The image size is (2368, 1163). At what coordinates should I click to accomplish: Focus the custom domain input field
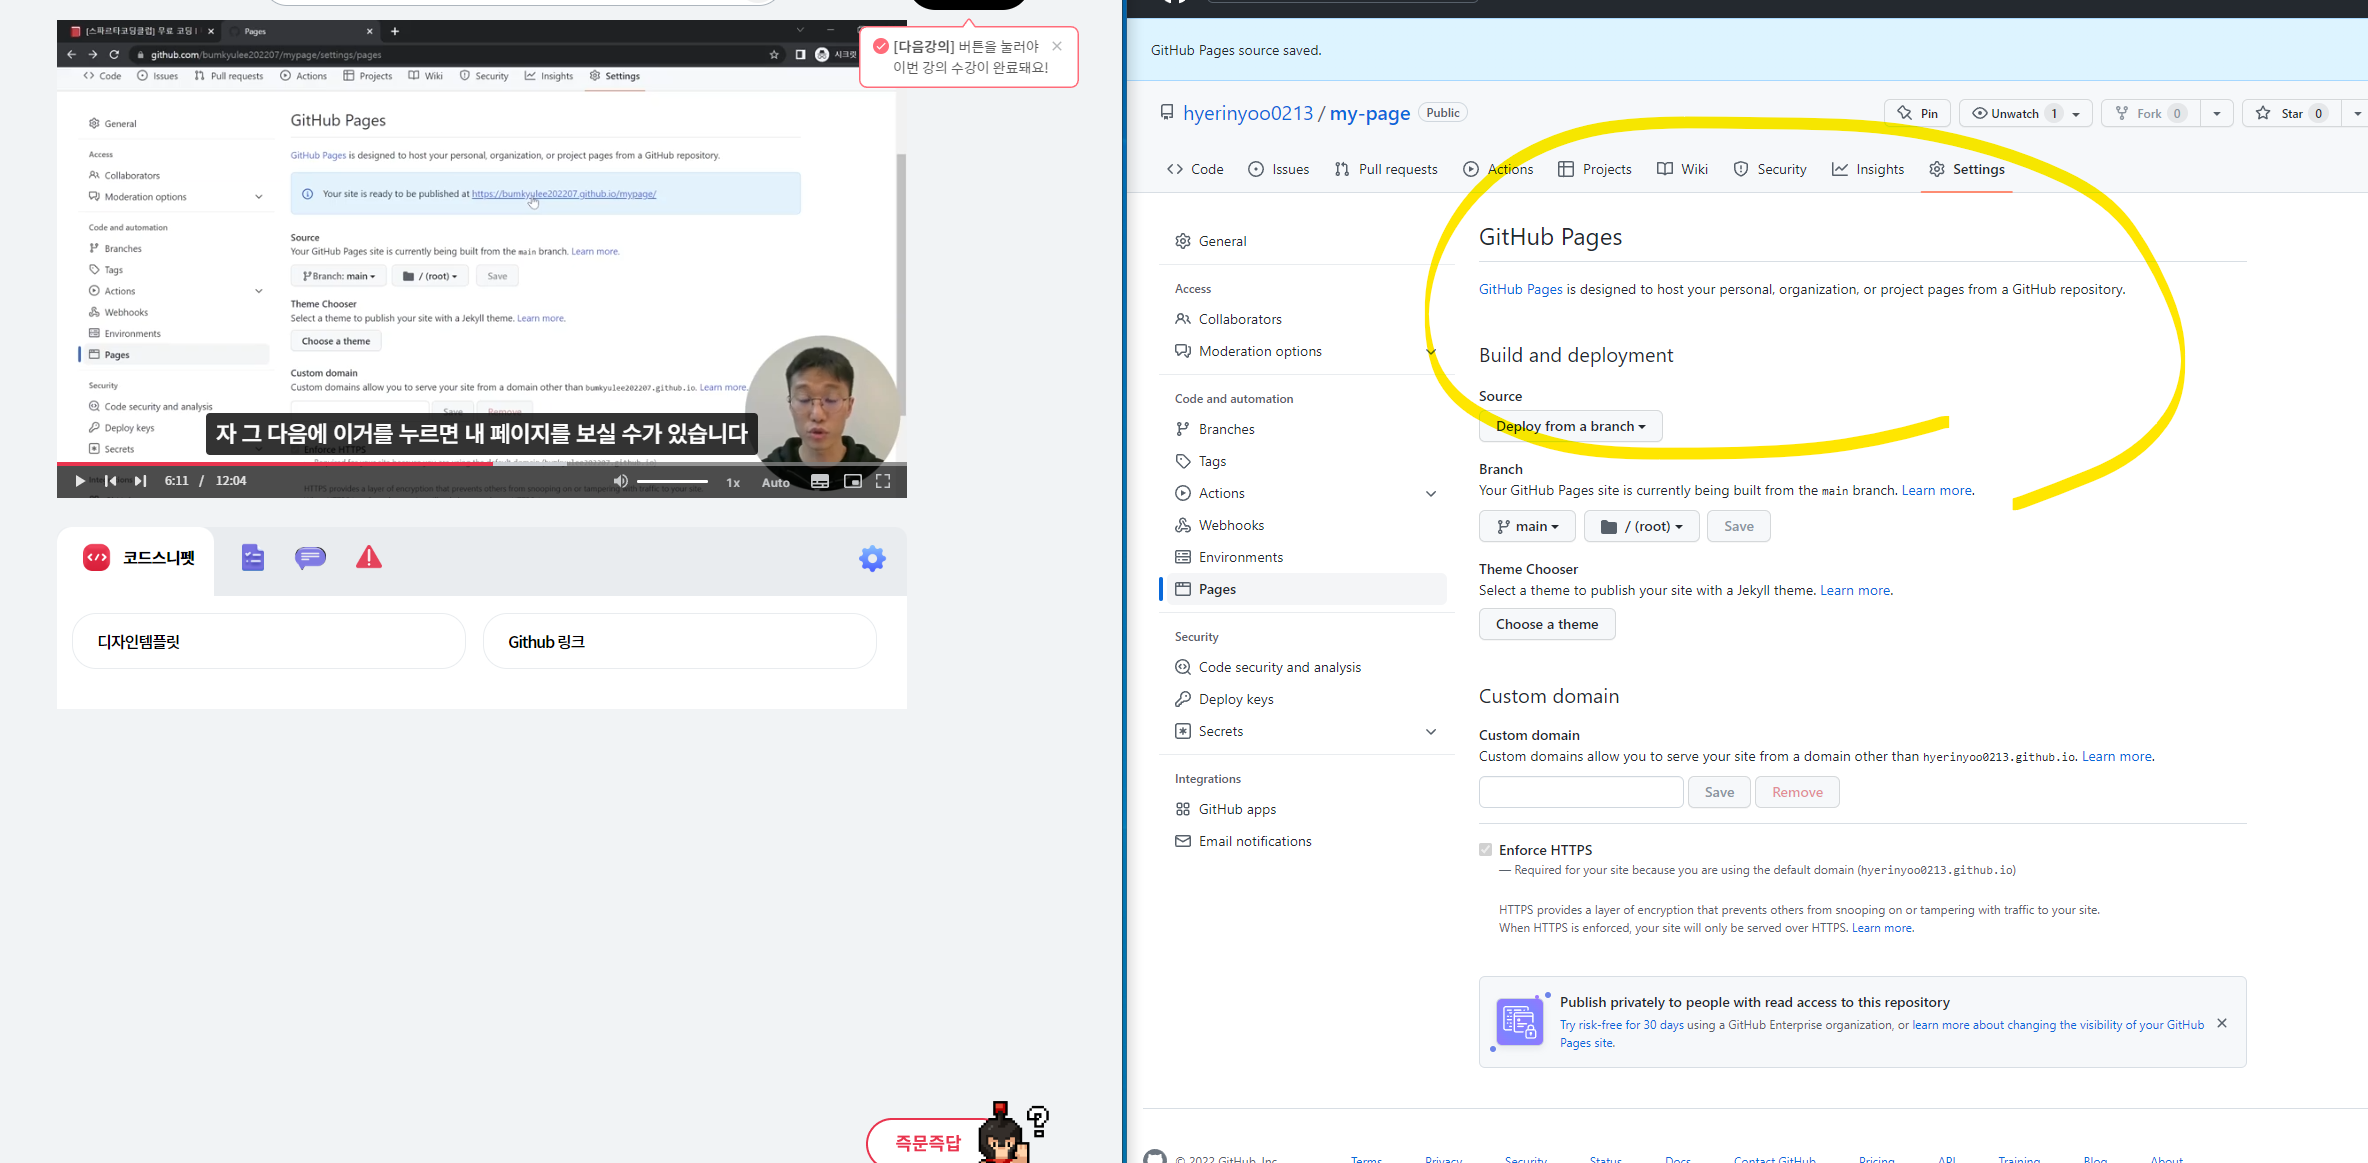pos(1581,792)
